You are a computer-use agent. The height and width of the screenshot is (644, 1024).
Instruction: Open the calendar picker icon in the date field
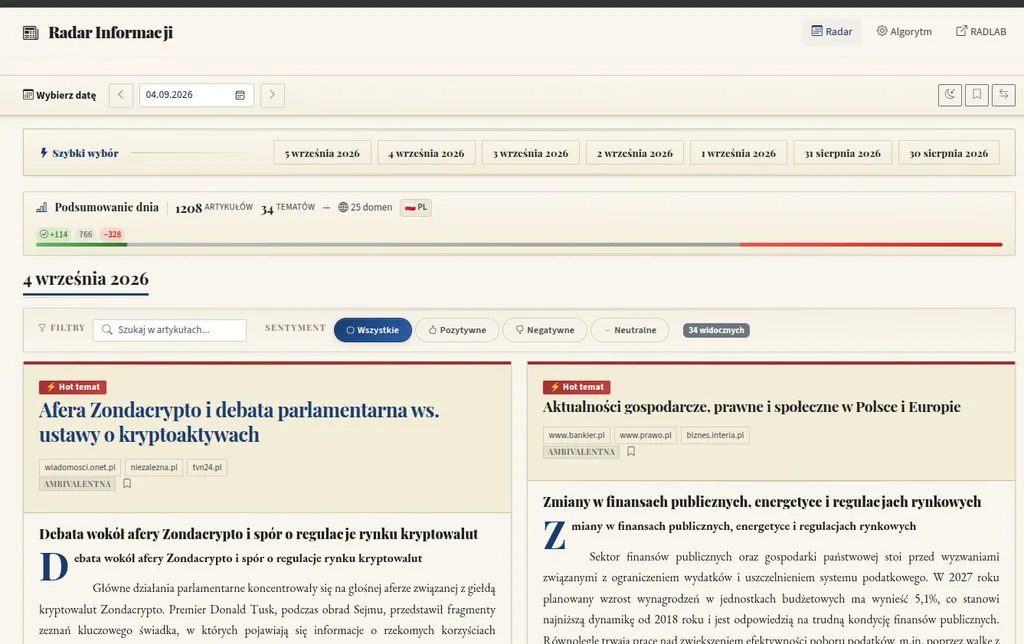tap(240, 95)
